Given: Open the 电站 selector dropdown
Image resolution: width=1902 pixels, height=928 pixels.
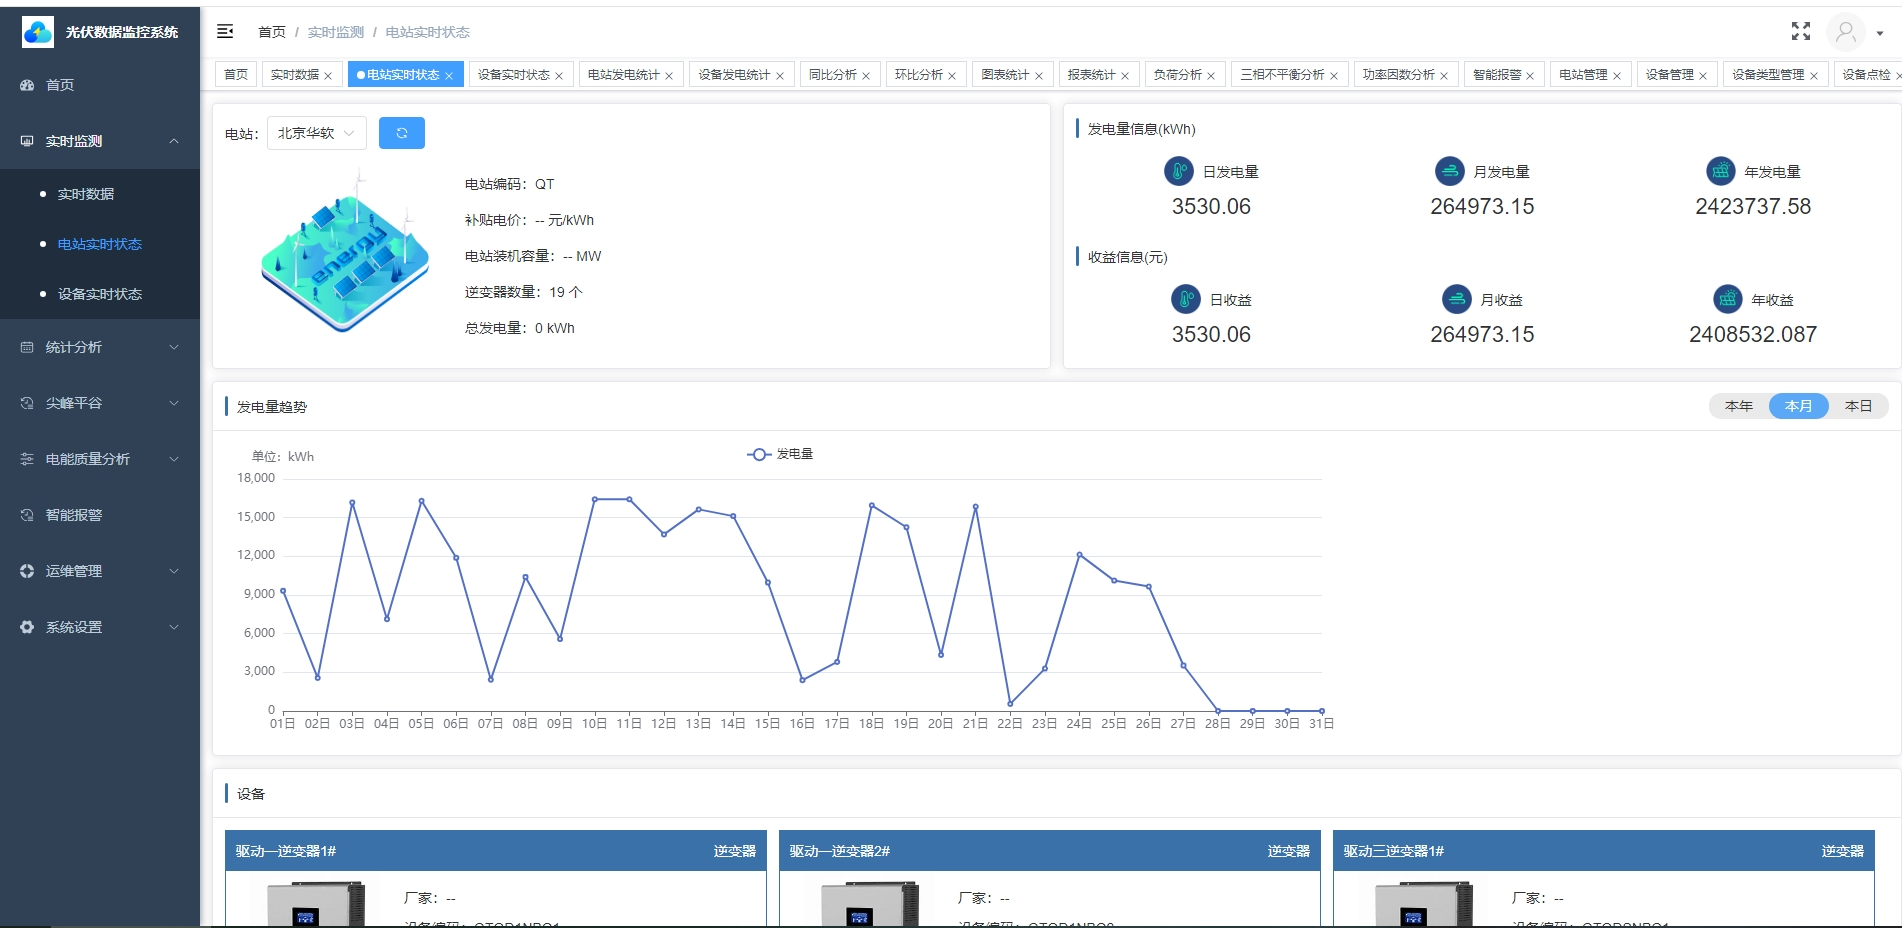Looking at the screenshot, I should [317, 133].
